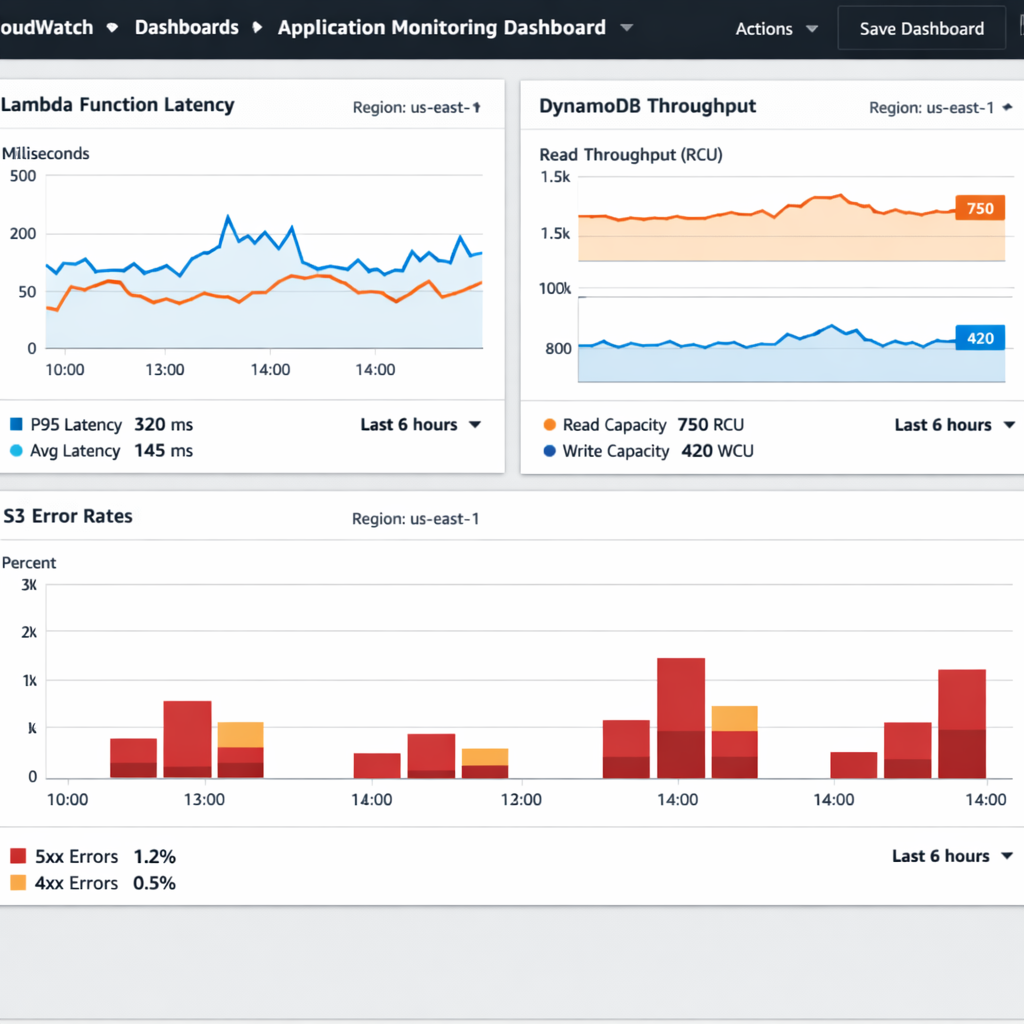This screenshot has width=1024, height=1024.
Task: Click the Avg Latency legend swatch
Action: point(16,451)
